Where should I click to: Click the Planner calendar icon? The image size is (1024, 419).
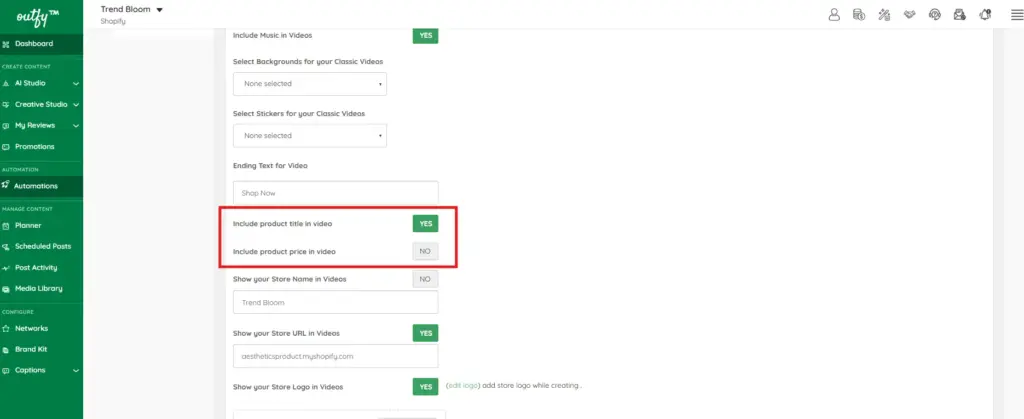[x=6, y=226]
